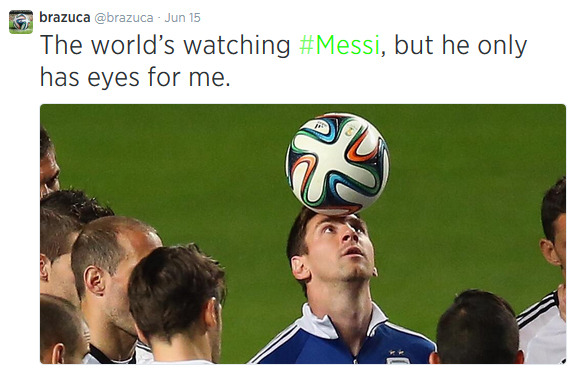Click the soccer ball in the photo
Image resolution: width=577 pixels, height=380 pixels.
pos(337,164)
